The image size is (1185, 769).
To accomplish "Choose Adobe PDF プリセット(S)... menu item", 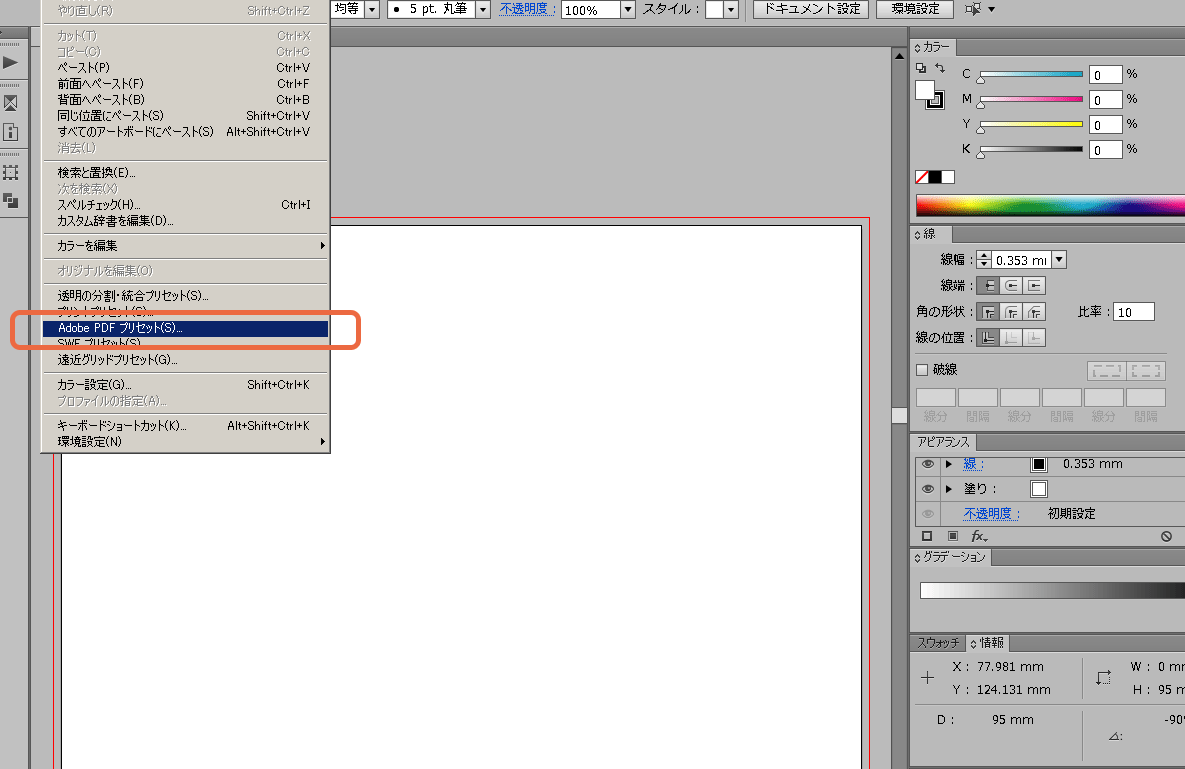I will coord(185,328).
